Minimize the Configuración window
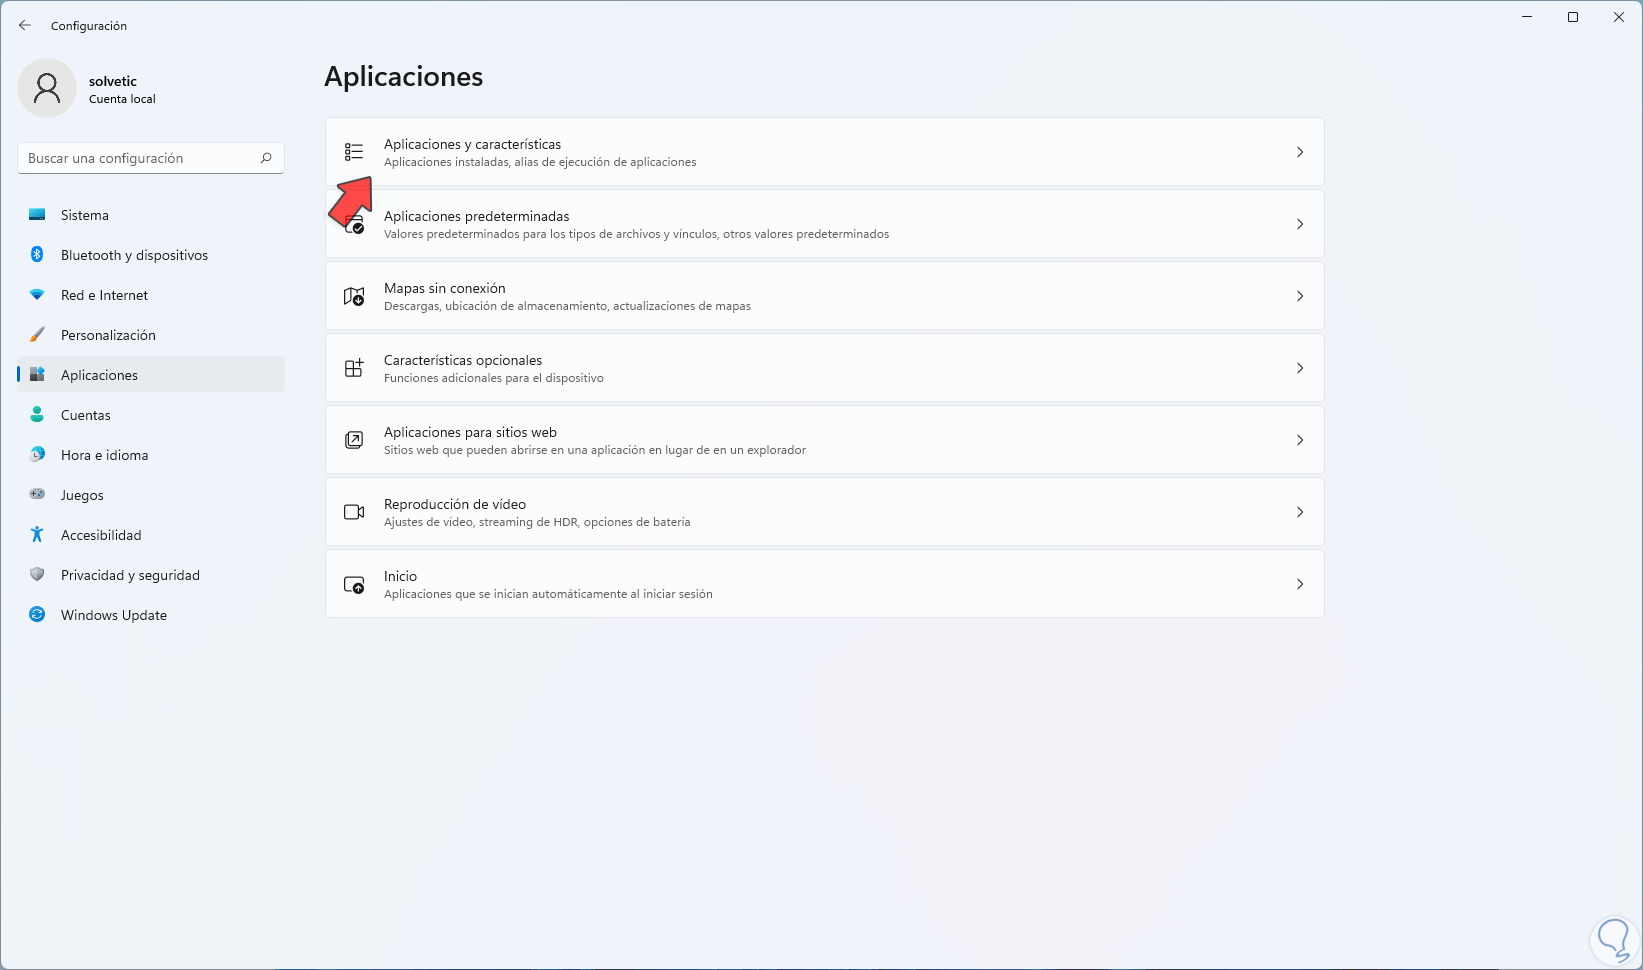This screenshot has height=970, width=1643. click(1527, 17)
